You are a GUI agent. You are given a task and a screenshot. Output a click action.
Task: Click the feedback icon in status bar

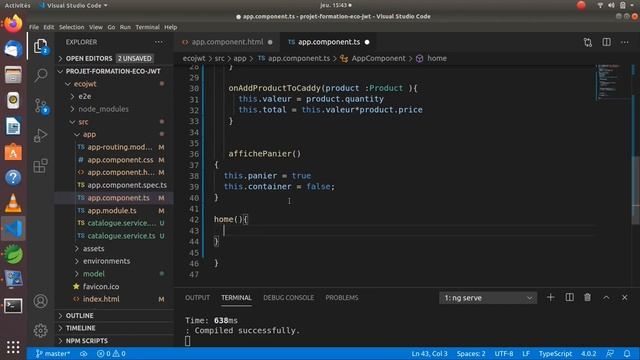[x=610, y=353]
